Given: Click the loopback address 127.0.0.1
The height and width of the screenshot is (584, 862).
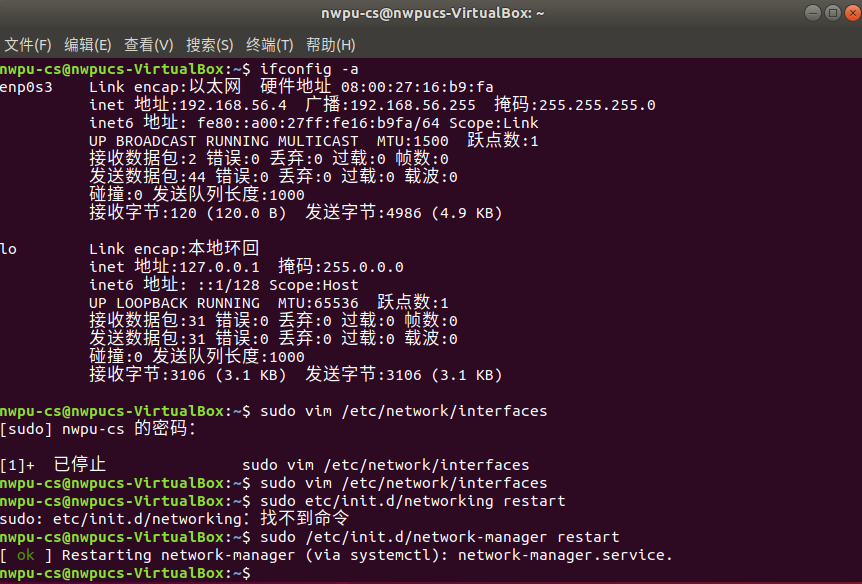Looking at the screenshot, I should 219,267.
